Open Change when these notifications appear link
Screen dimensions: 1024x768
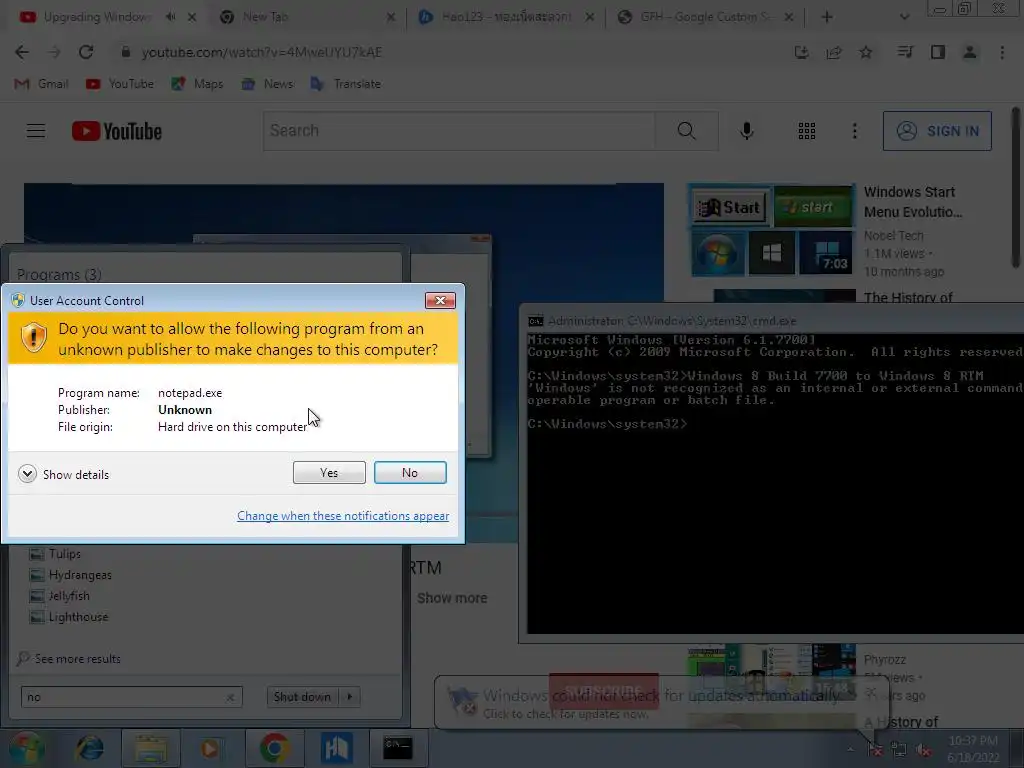pyautogui.click(x=343, y=516)
